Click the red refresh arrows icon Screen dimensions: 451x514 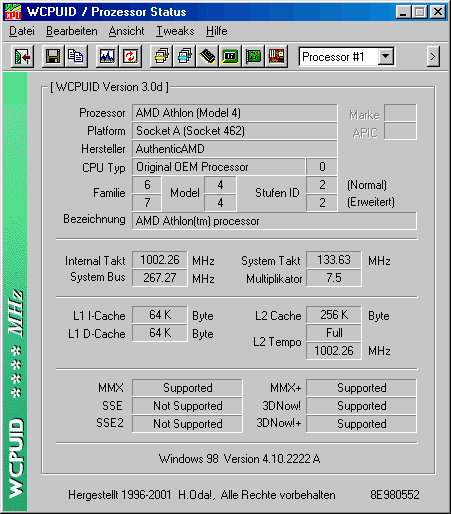click(x=130, y=57)
